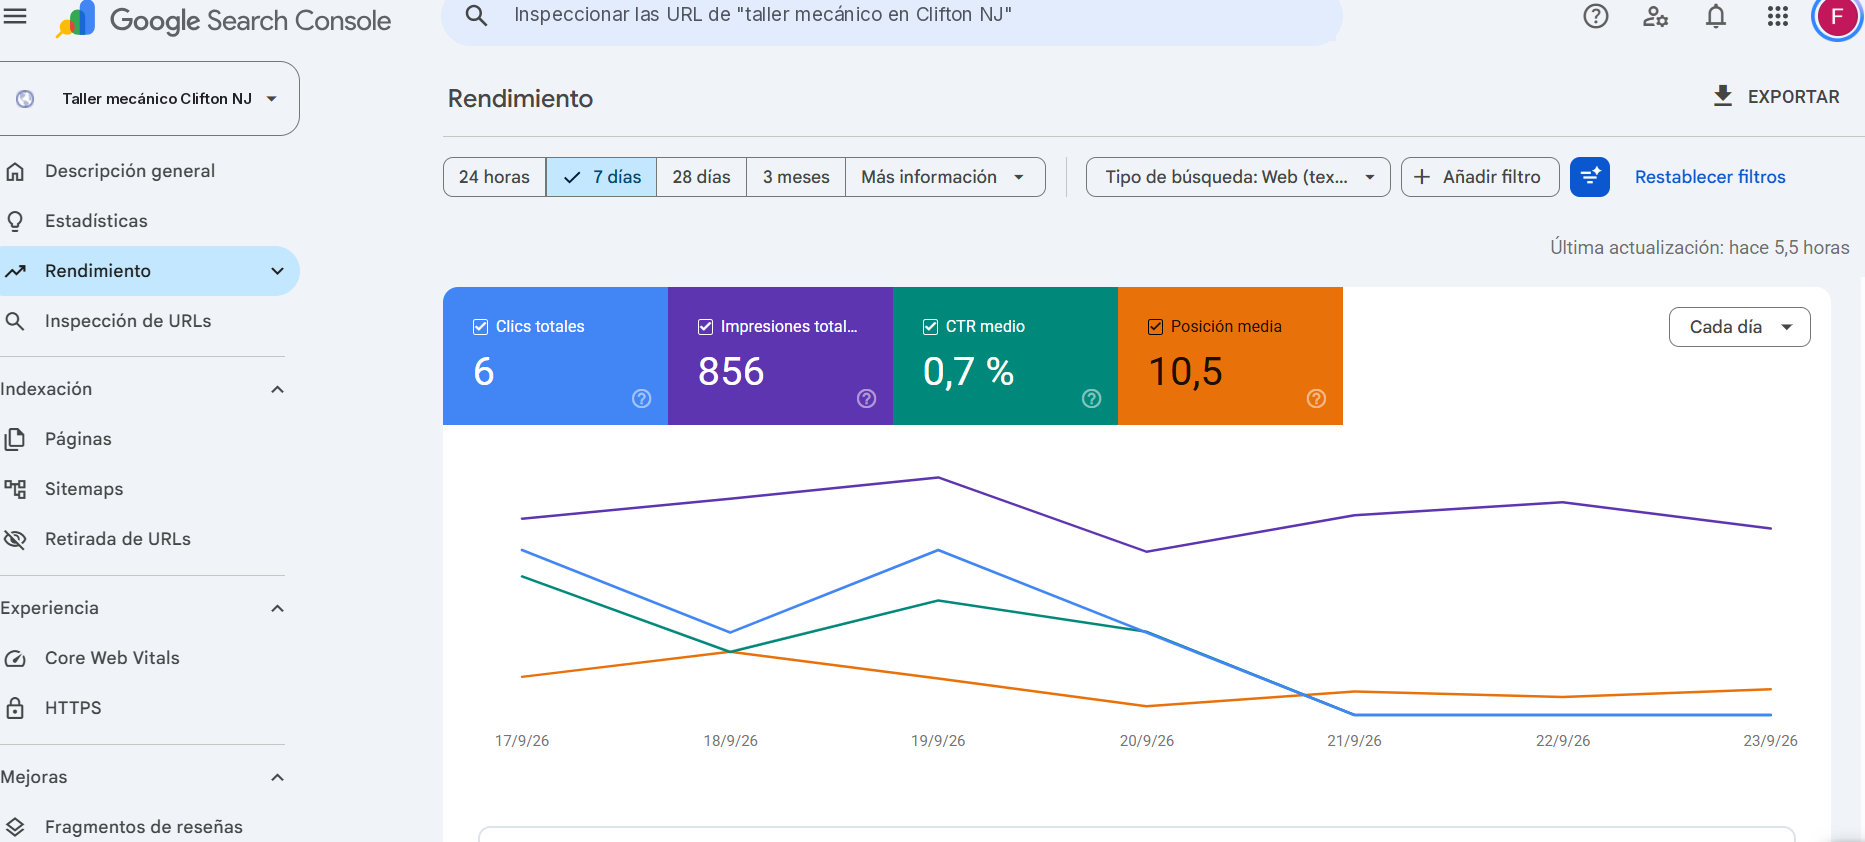The image size is (1865, 842).
Task: Toggle the CTR medio checkbox
Action: click(930, 327)
